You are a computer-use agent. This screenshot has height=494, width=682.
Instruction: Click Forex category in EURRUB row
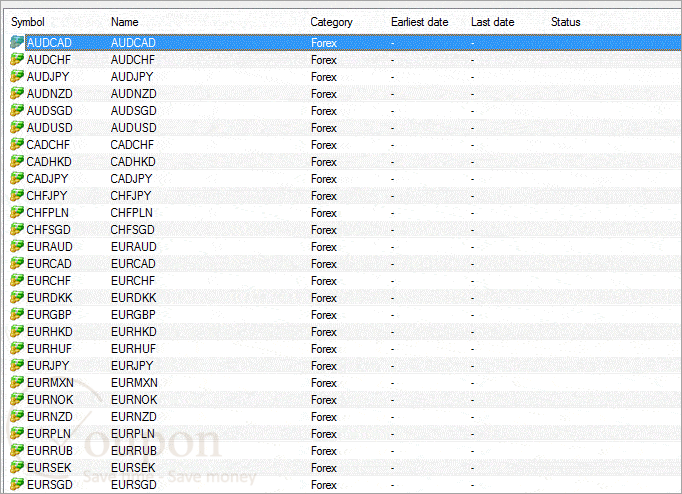click(324, 451)
